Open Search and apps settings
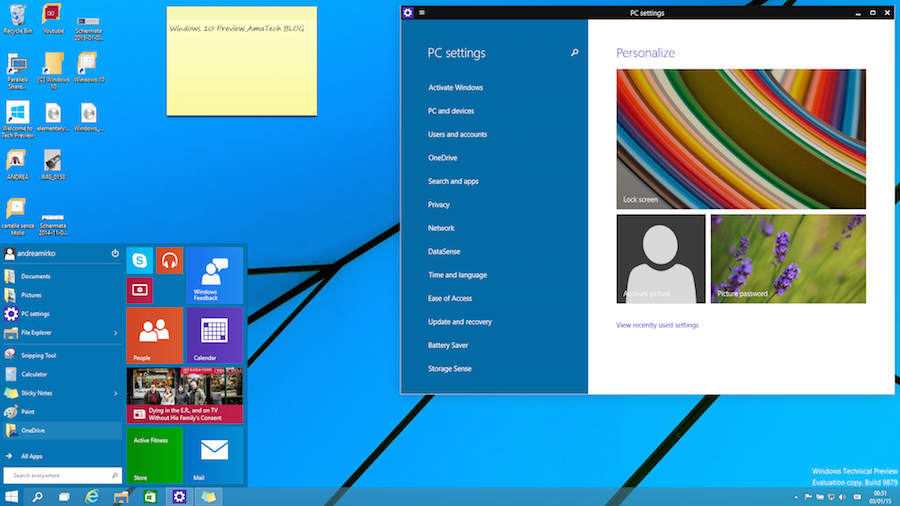 coord(453,181)
